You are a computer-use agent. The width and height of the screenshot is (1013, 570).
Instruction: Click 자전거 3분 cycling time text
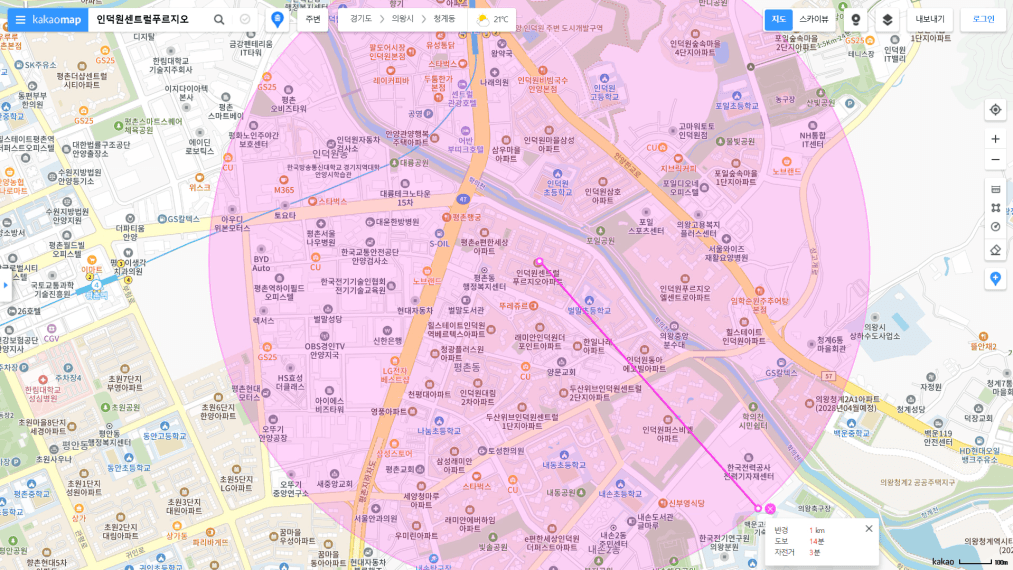pos(797,552)
